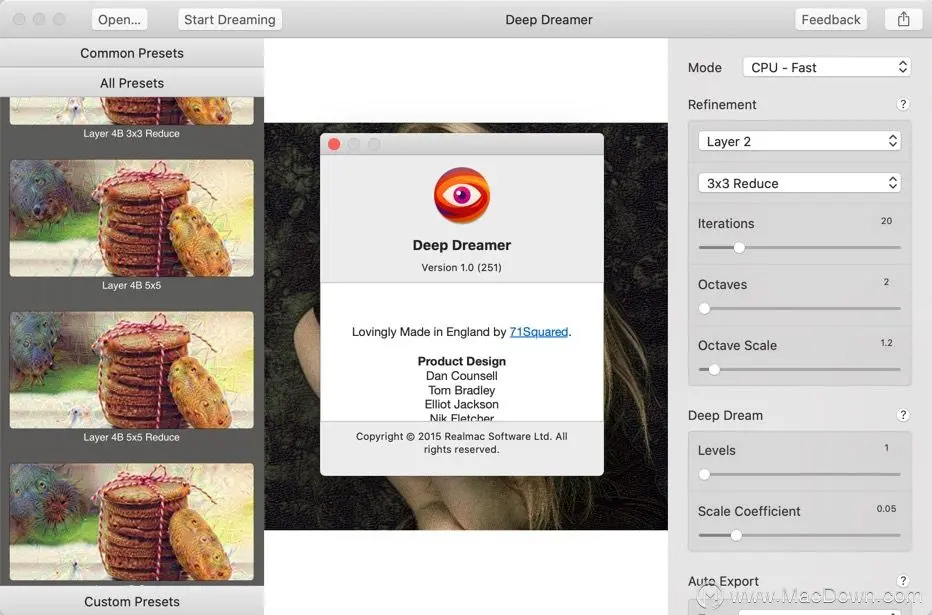Click the Product Design heading
The image size is (932, 615).
point(462,361)
